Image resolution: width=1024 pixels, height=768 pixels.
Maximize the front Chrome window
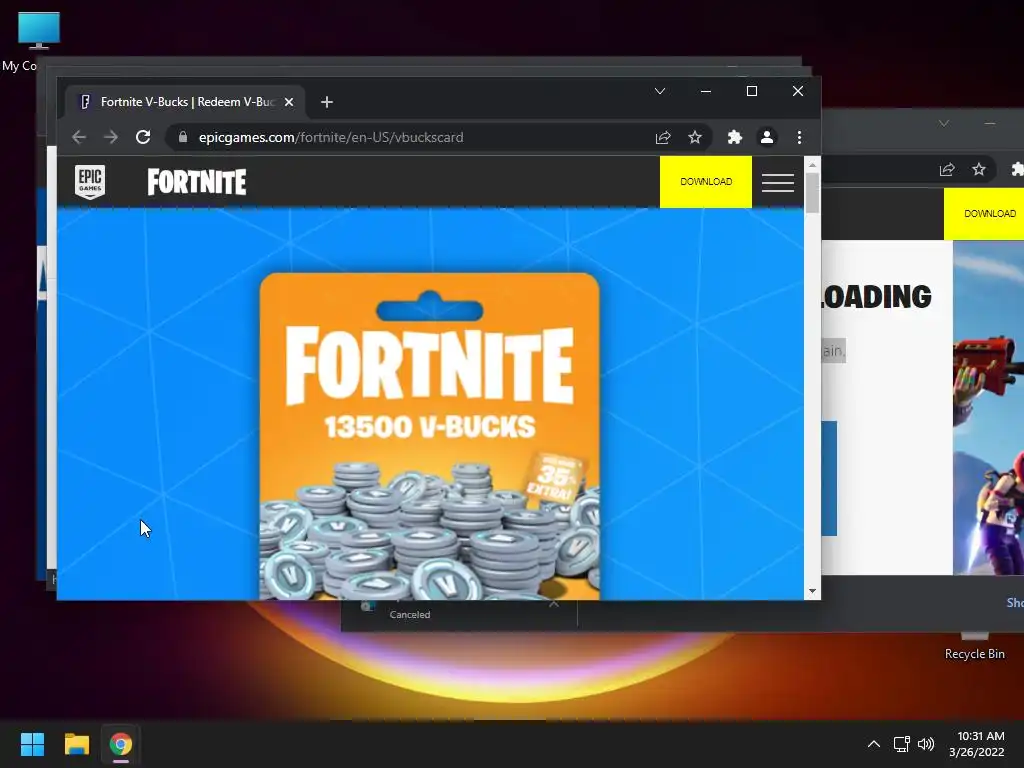coord(752,91)
